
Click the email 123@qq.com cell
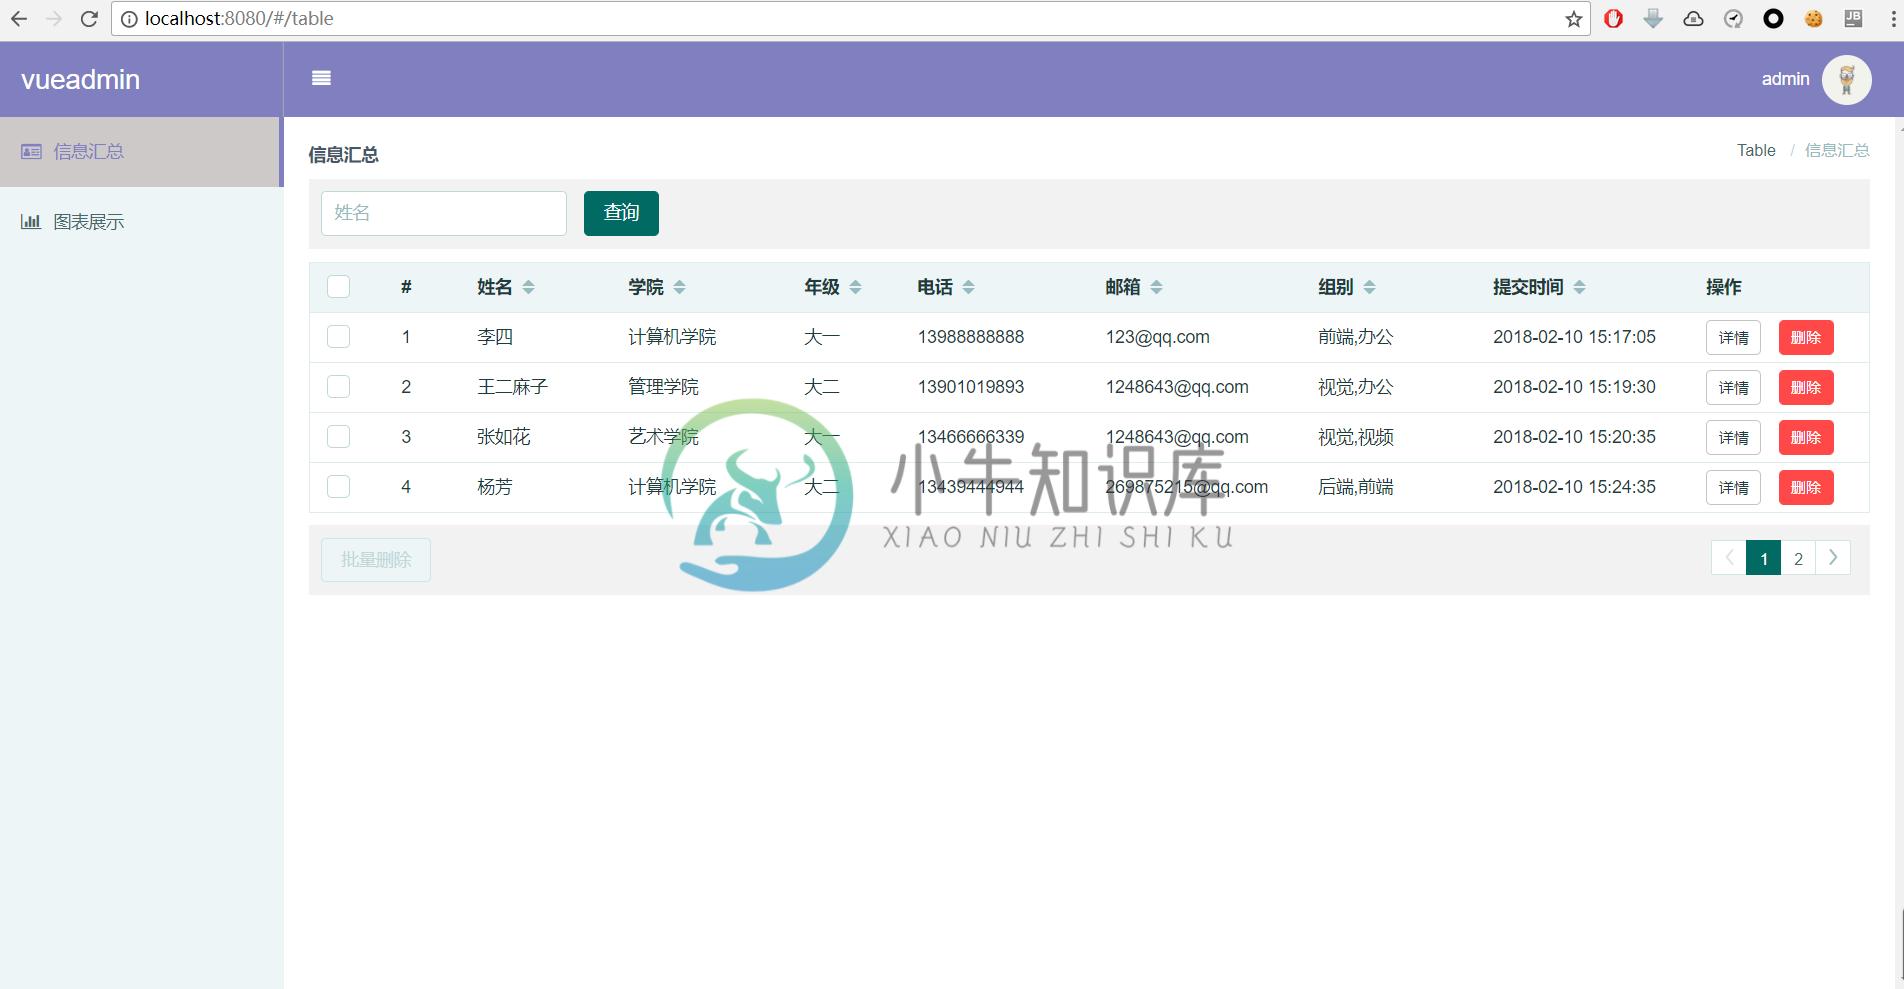[x=1157, y=337]
